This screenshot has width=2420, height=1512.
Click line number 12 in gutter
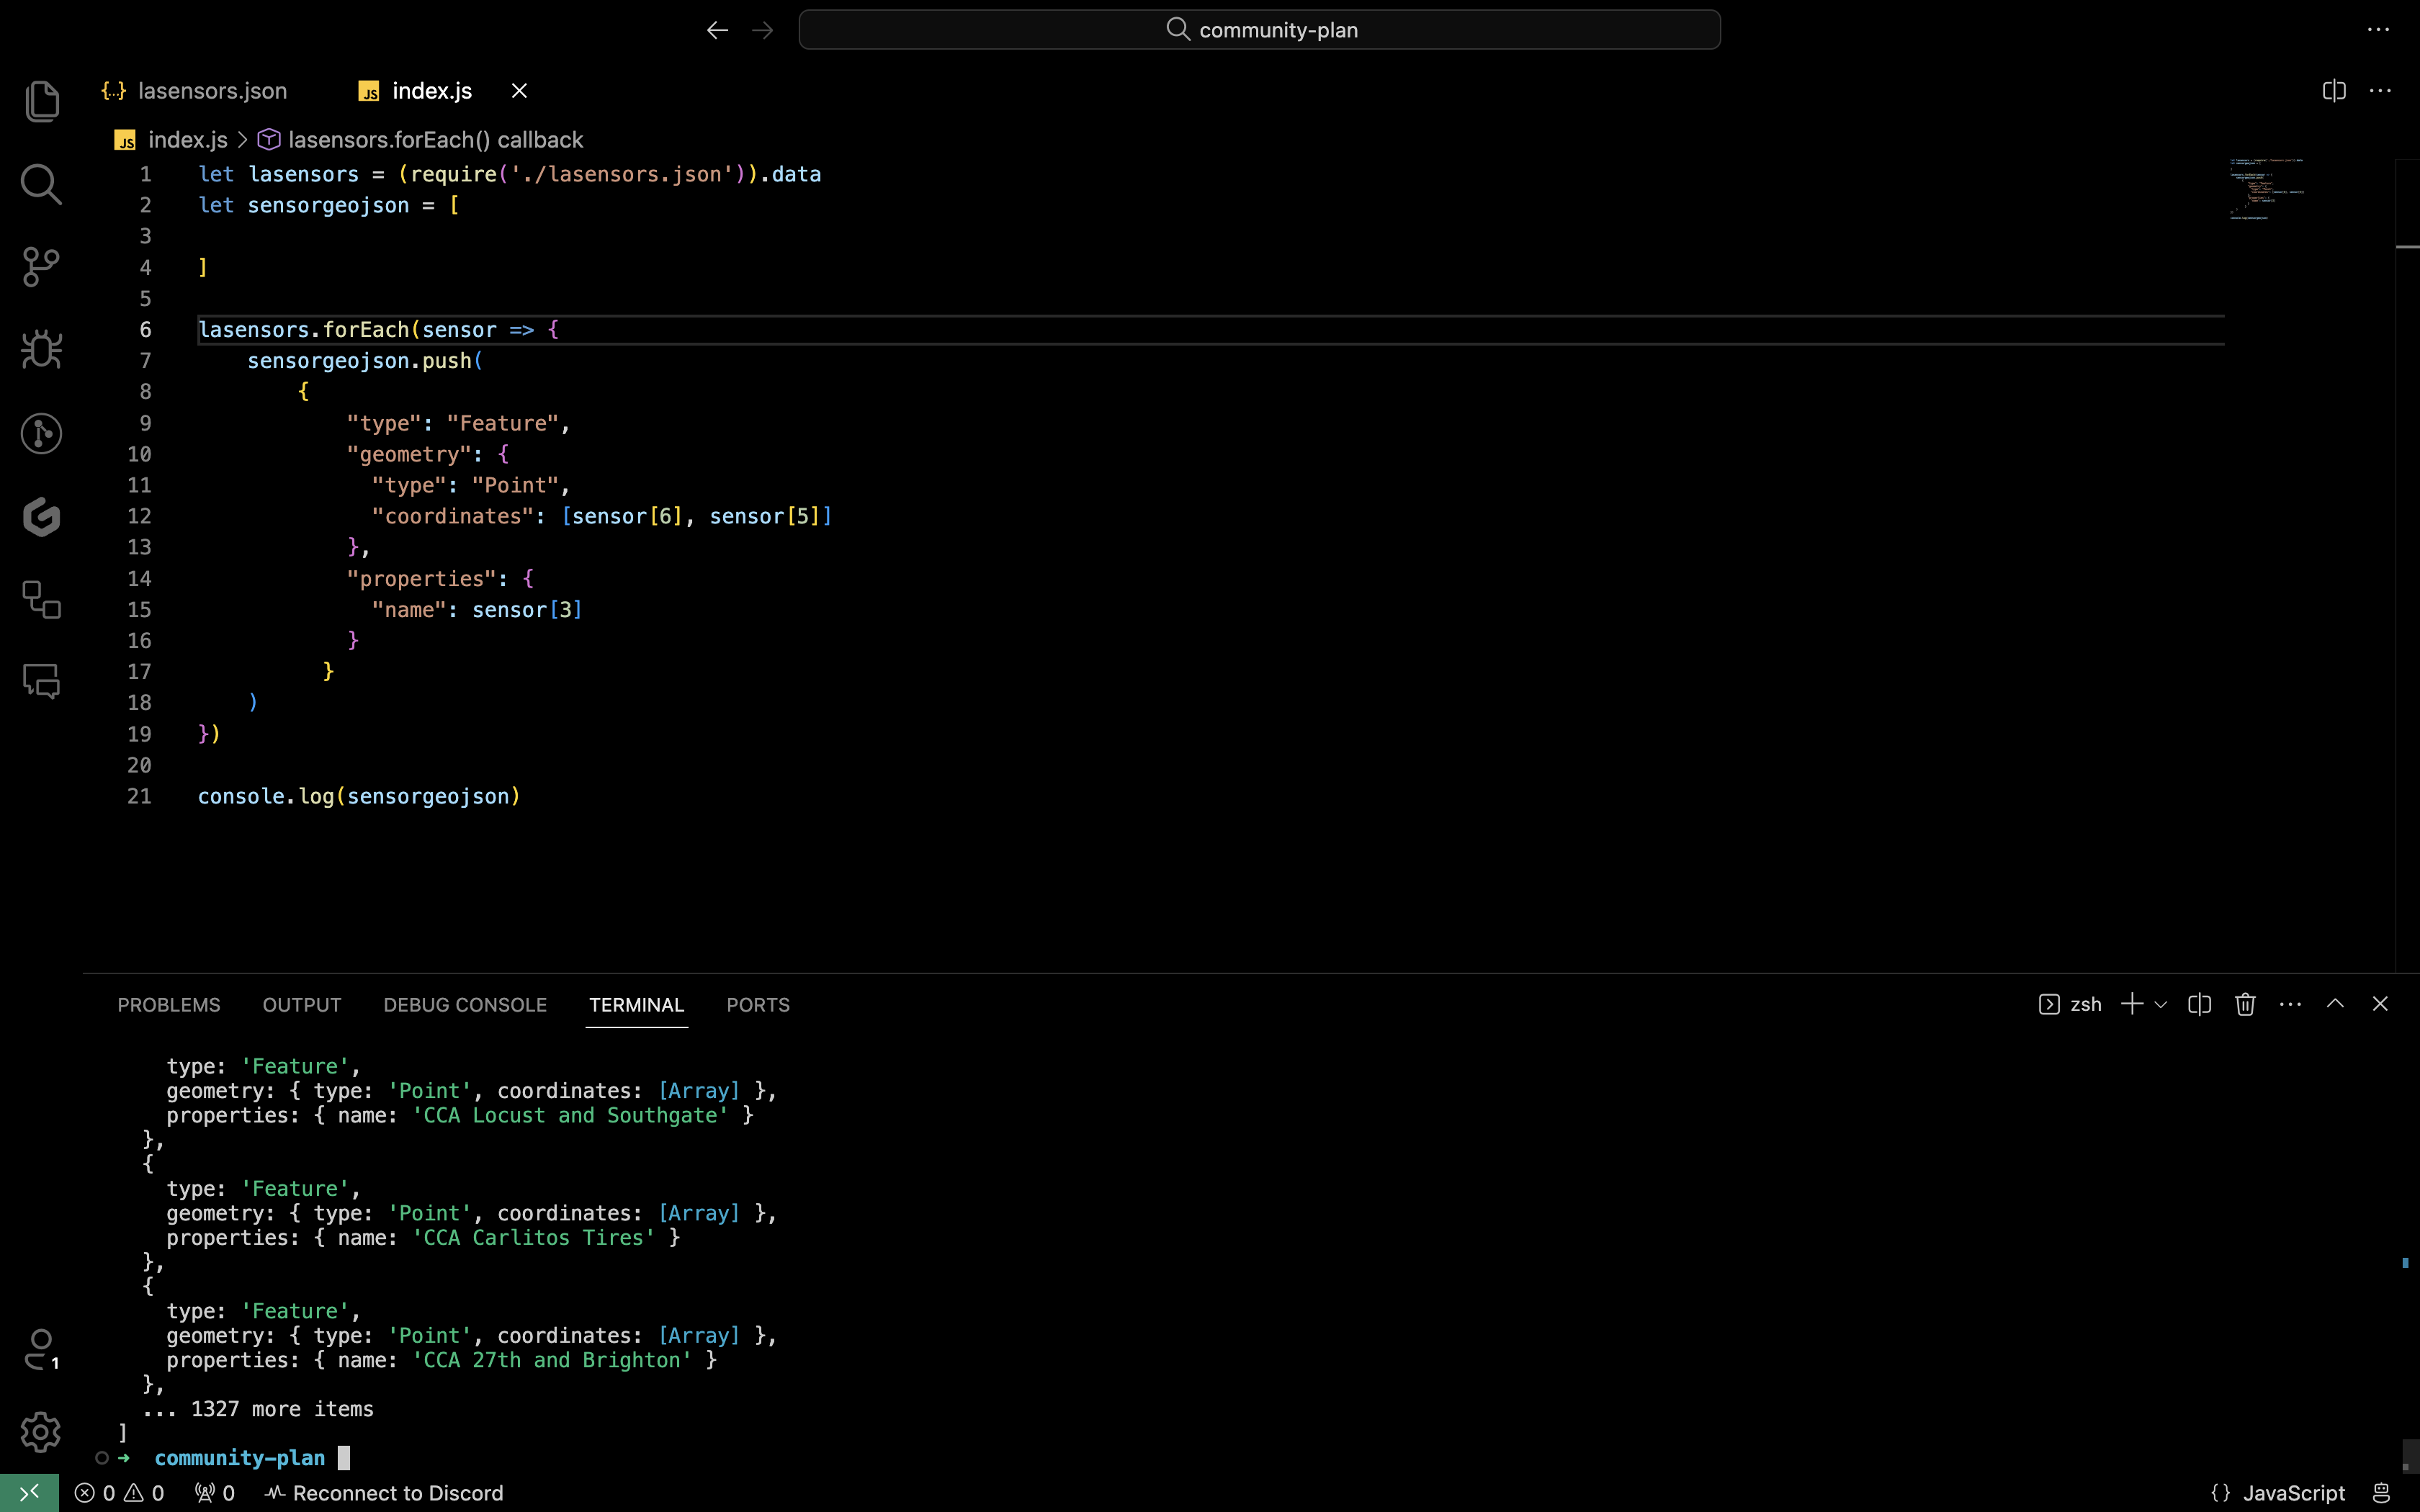(139, 516)
